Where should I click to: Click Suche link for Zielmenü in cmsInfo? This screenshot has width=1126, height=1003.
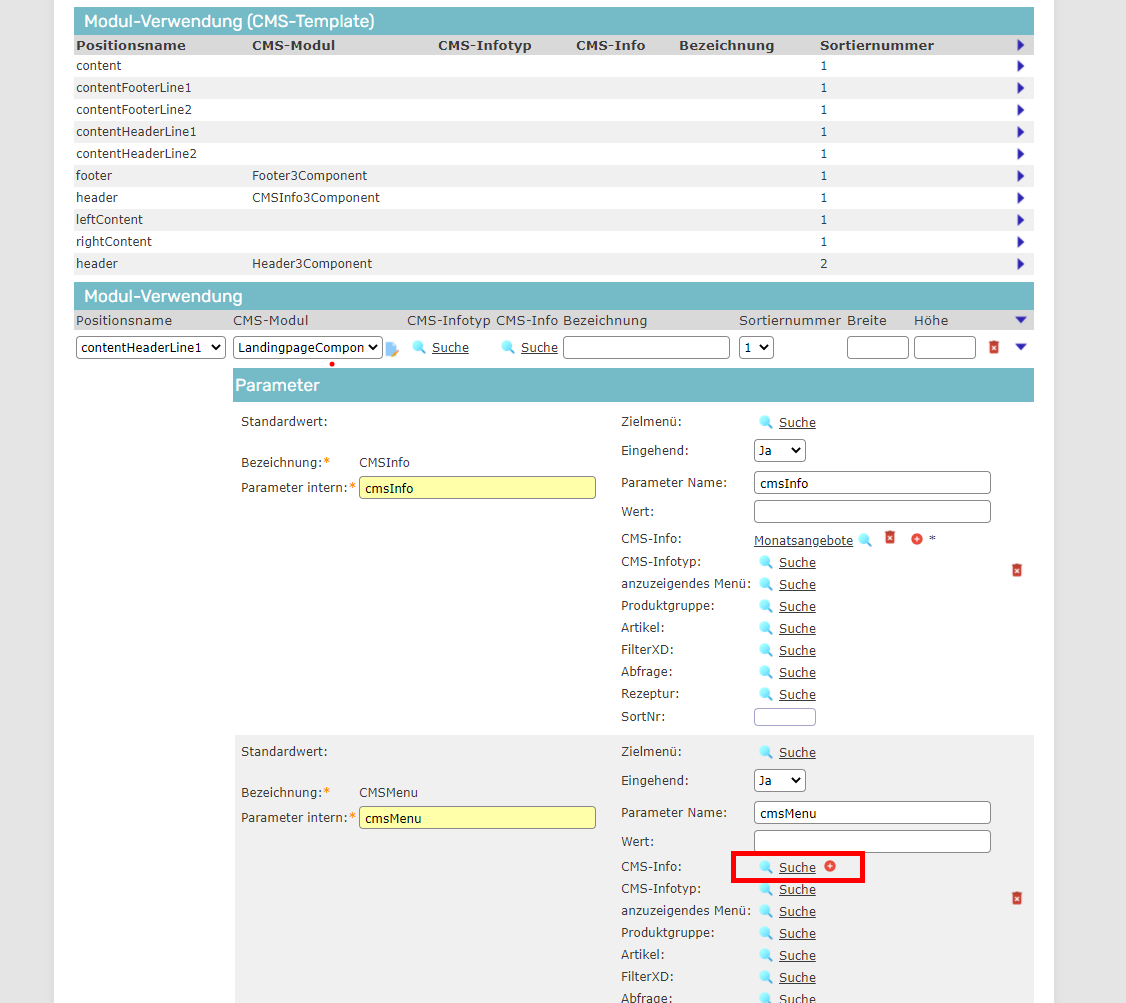click(797, 423)
